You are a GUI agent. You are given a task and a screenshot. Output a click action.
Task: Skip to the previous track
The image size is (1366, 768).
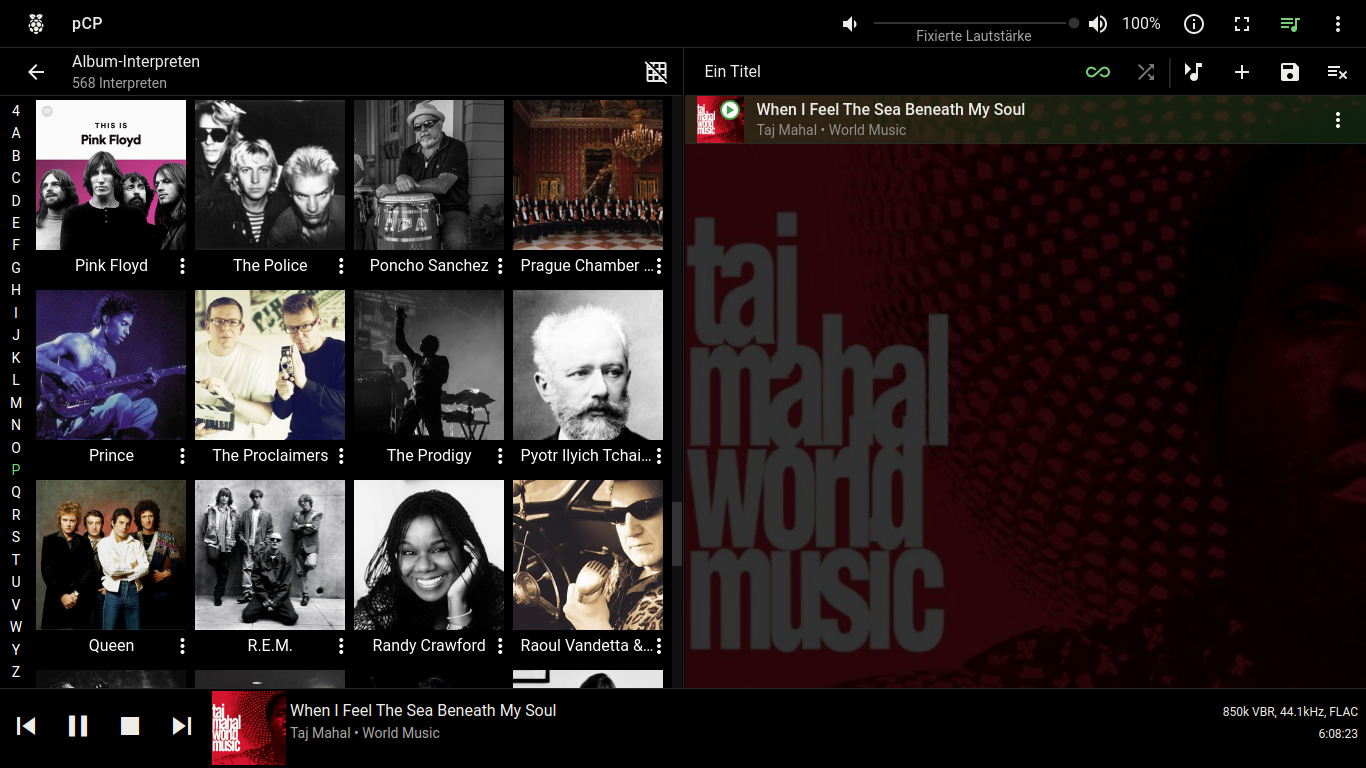[27, 726]
